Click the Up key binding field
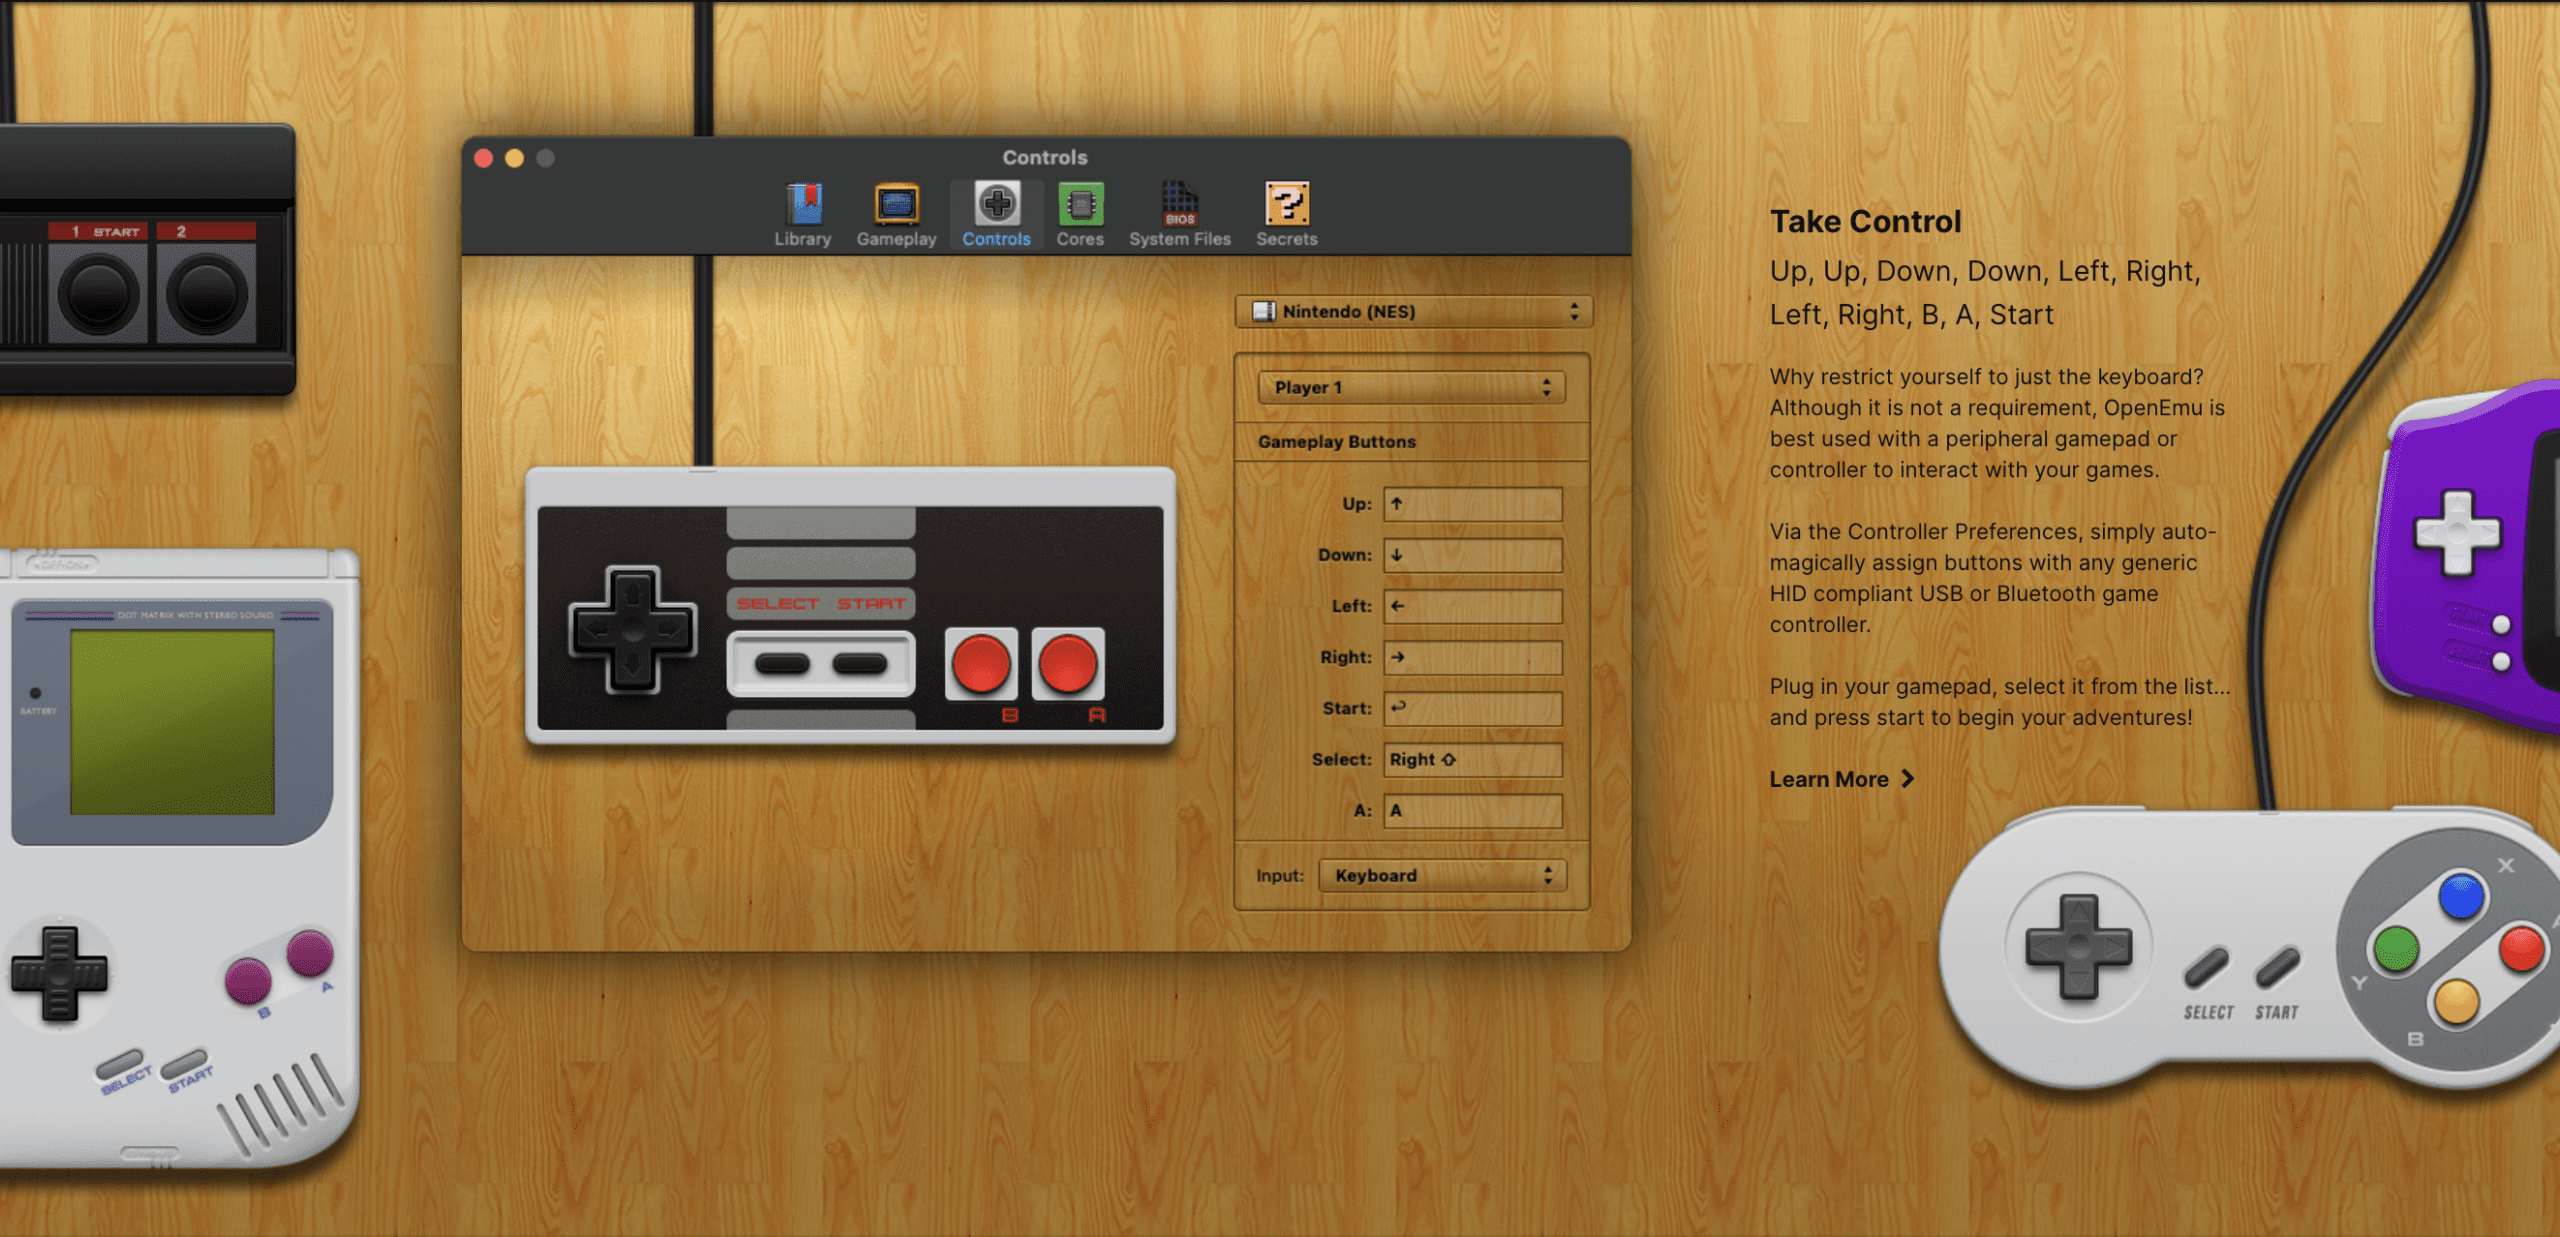The width and height of the screenshot is (2560, 1237). [x=1472, y=505]
